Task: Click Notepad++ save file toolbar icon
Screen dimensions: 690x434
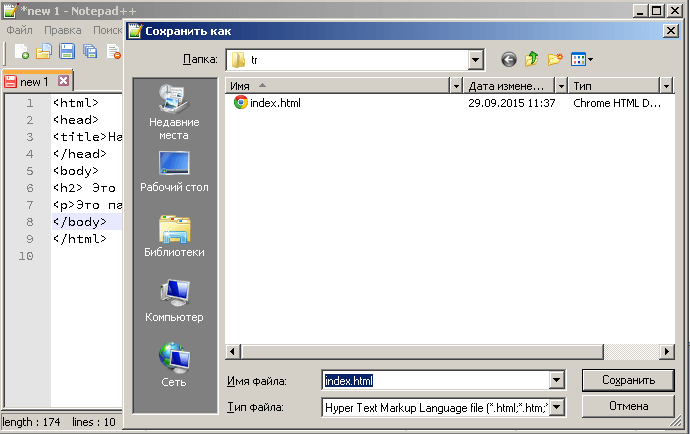Action: (66, 52)
